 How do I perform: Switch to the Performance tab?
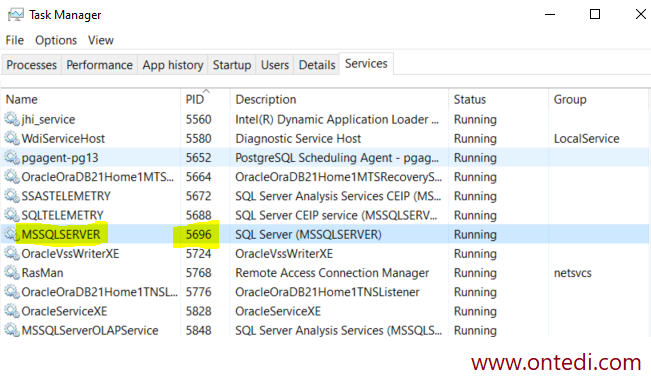click(x=99, y=65)
